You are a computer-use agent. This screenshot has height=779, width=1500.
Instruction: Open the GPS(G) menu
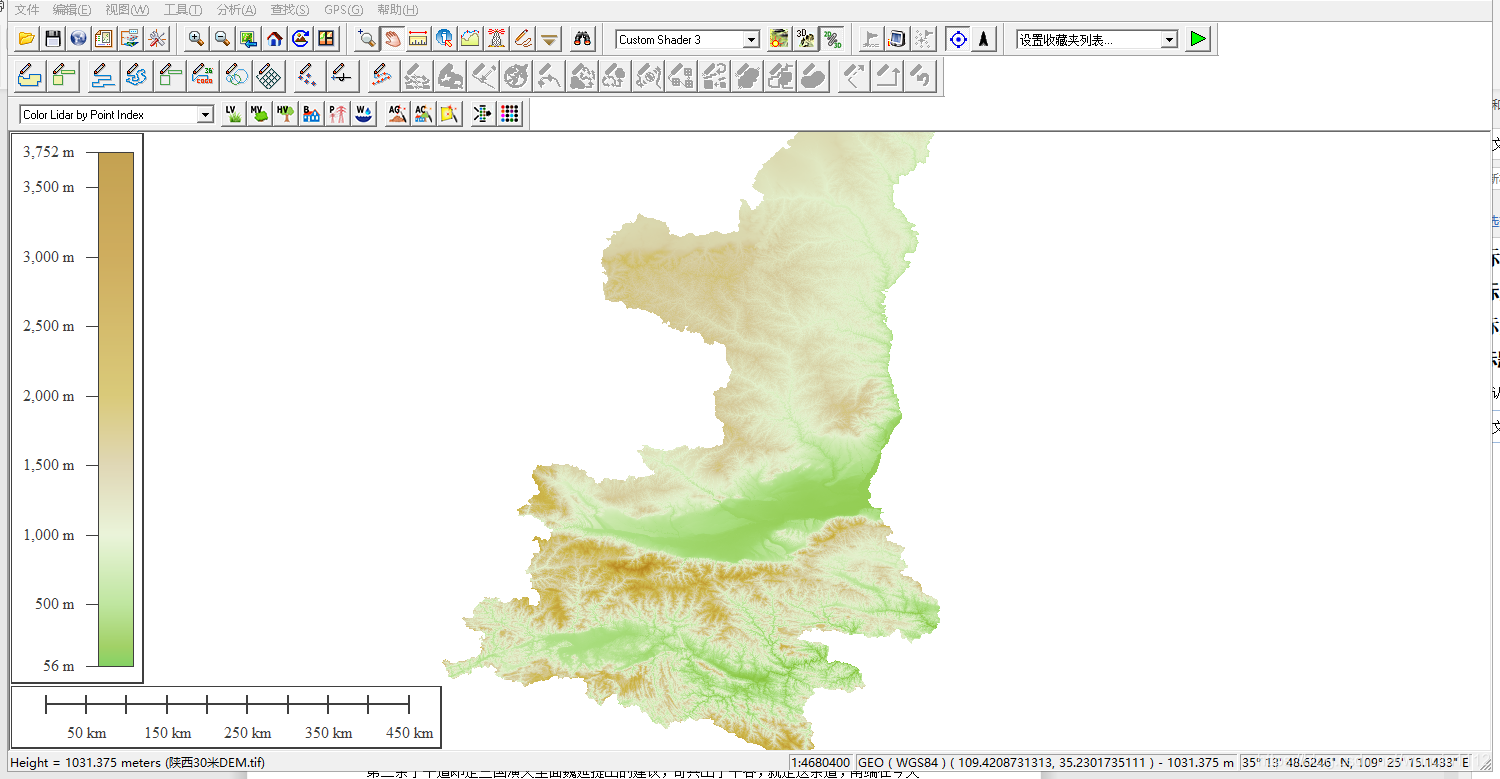click(x=344, y=9)
